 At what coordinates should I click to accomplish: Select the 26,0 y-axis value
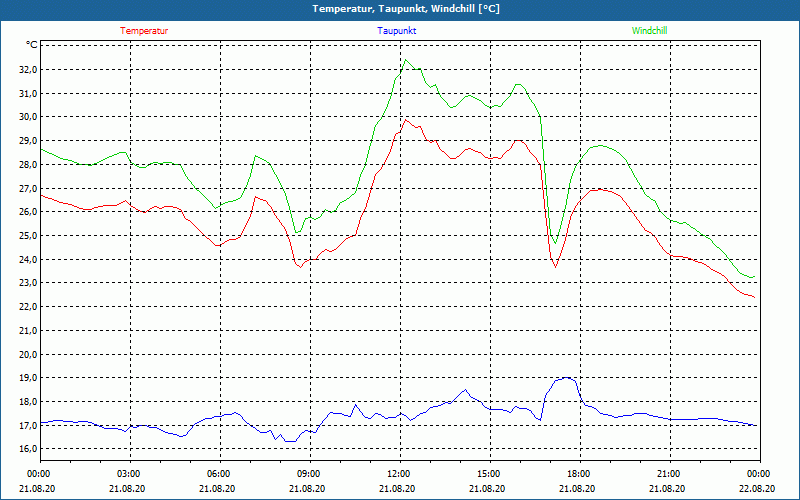coord(29,212)
